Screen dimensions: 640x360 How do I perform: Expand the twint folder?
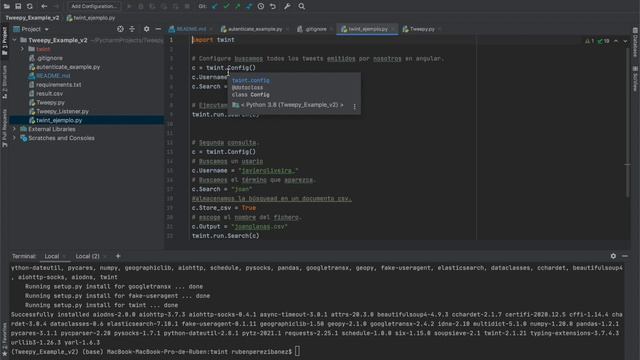[x=22, y=49]
